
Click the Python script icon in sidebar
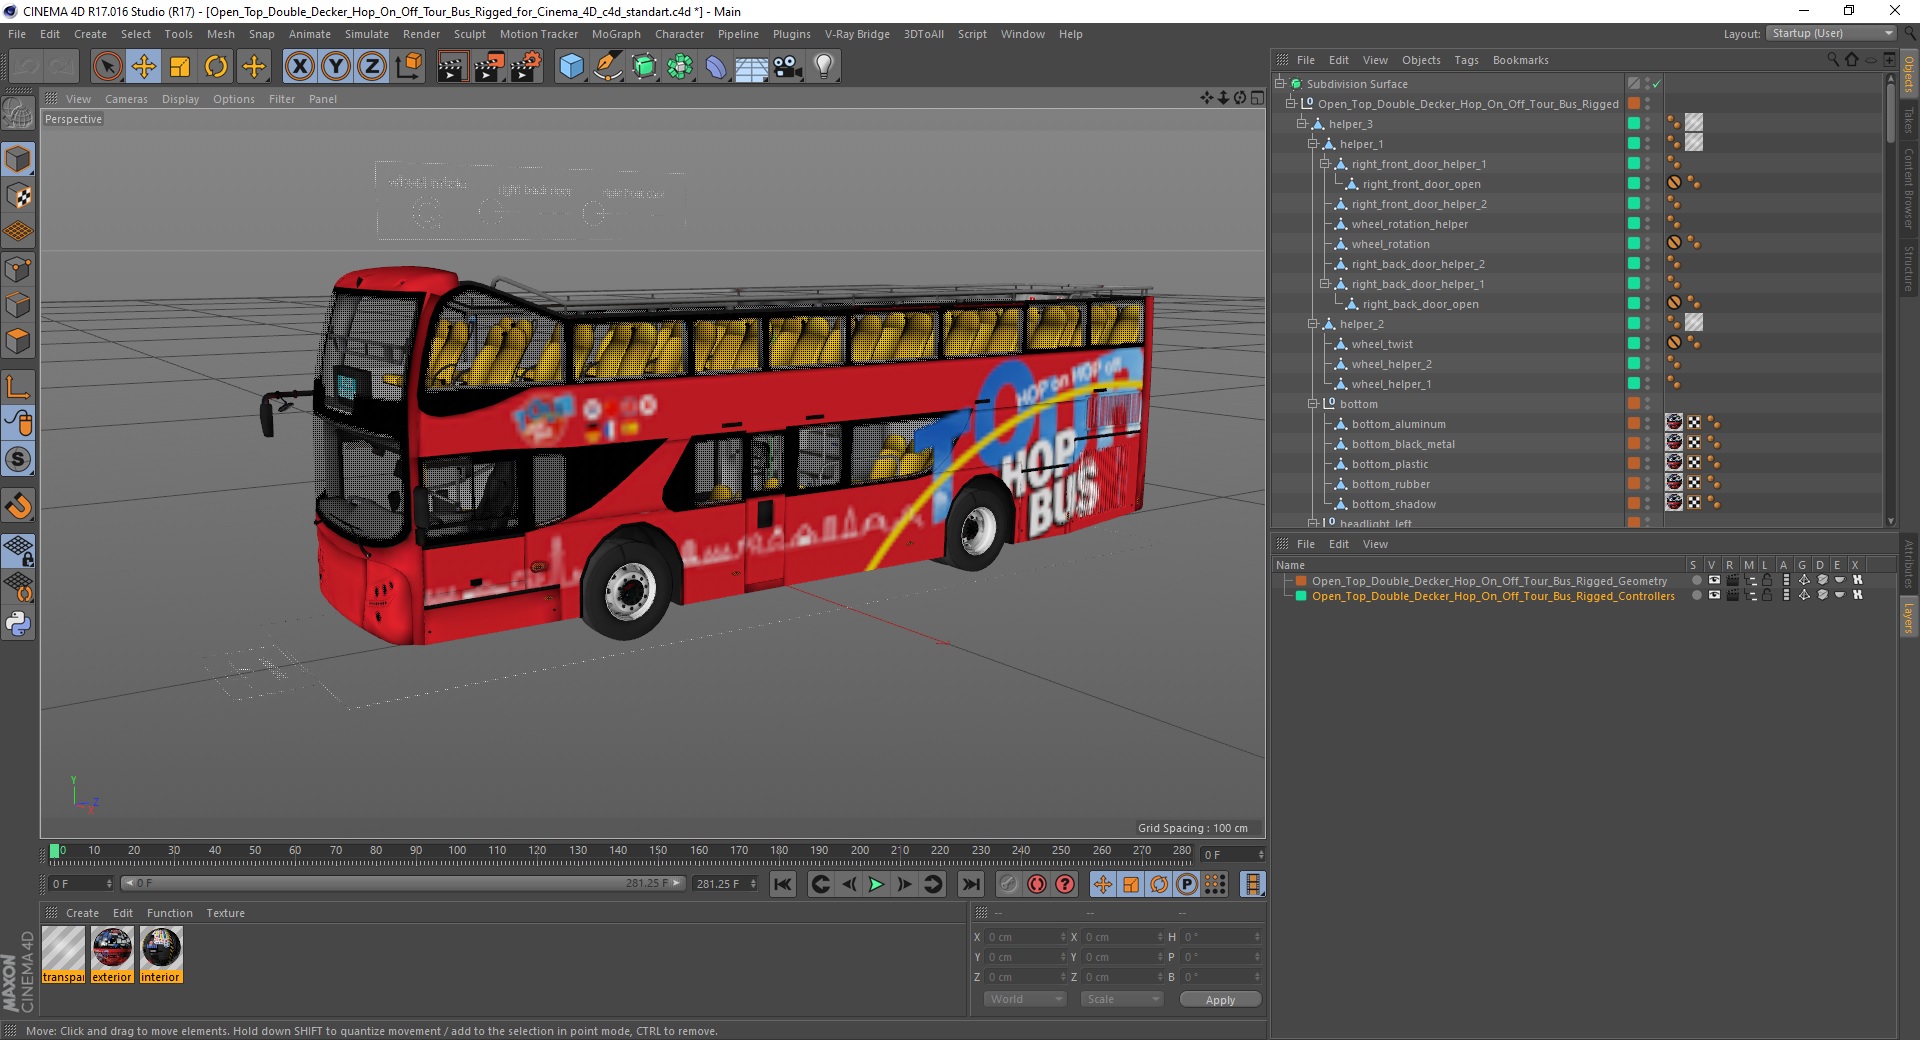click(18, 624)
